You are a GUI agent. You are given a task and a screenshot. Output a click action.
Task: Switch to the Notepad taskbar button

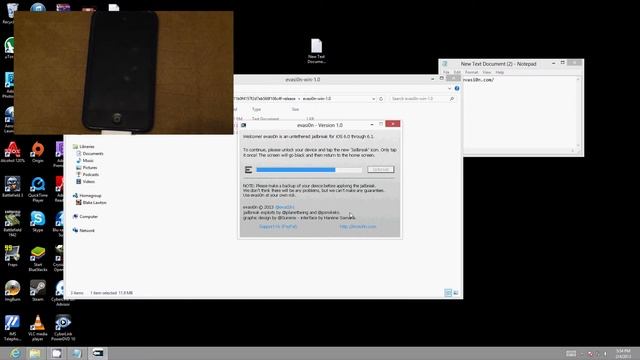pyautogui.click(x=77, y=353)
